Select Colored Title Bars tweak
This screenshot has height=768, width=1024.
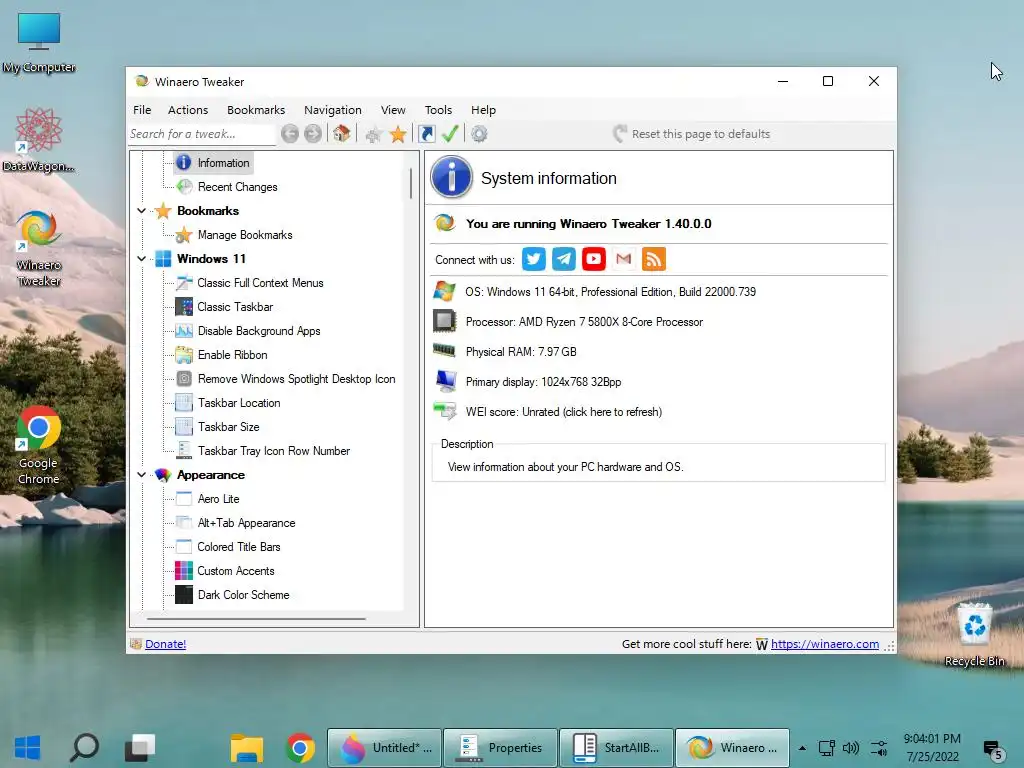tap(238, 547)
